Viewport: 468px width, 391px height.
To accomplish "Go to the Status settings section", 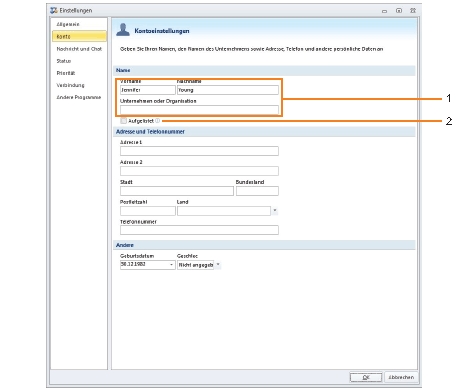I will 64,61.
